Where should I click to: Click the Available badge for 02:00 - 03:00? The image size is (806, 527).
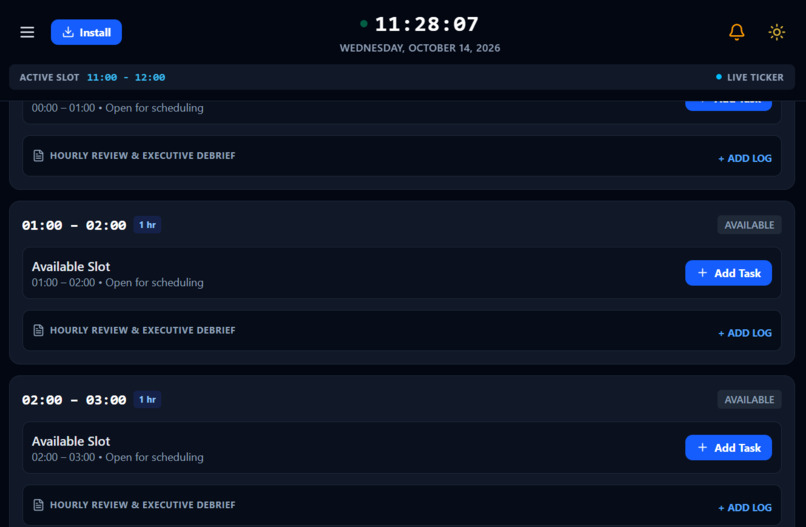[749, 399]
